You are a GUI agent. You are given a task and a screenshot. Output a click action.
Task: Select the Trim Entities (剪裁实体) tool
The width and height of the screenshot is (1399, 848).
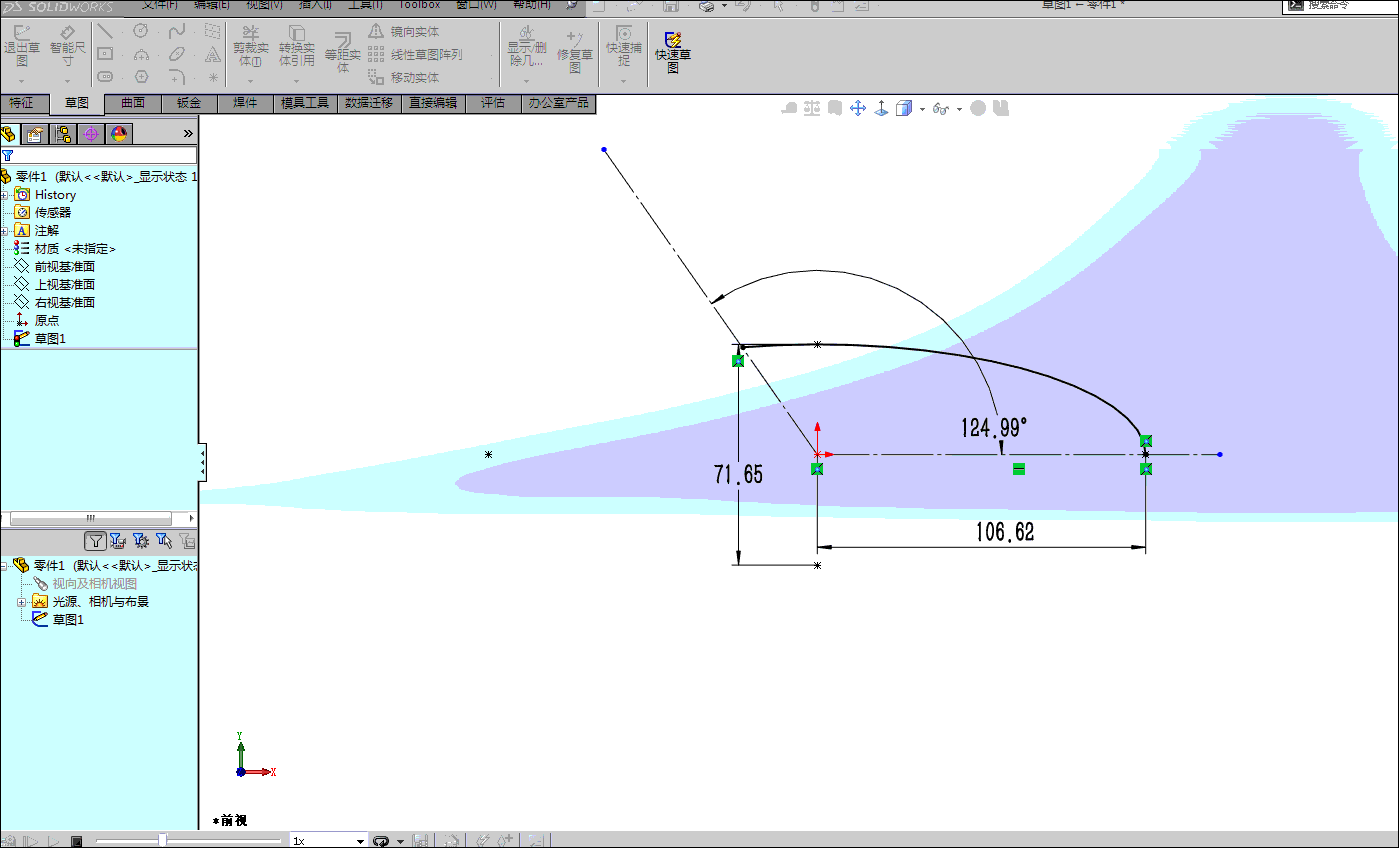coord(250,45)
